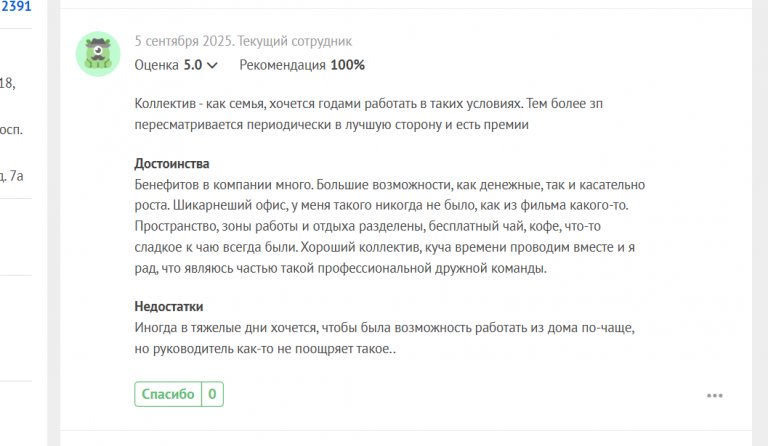Click the "Рекомендация" label

point(283,65)
